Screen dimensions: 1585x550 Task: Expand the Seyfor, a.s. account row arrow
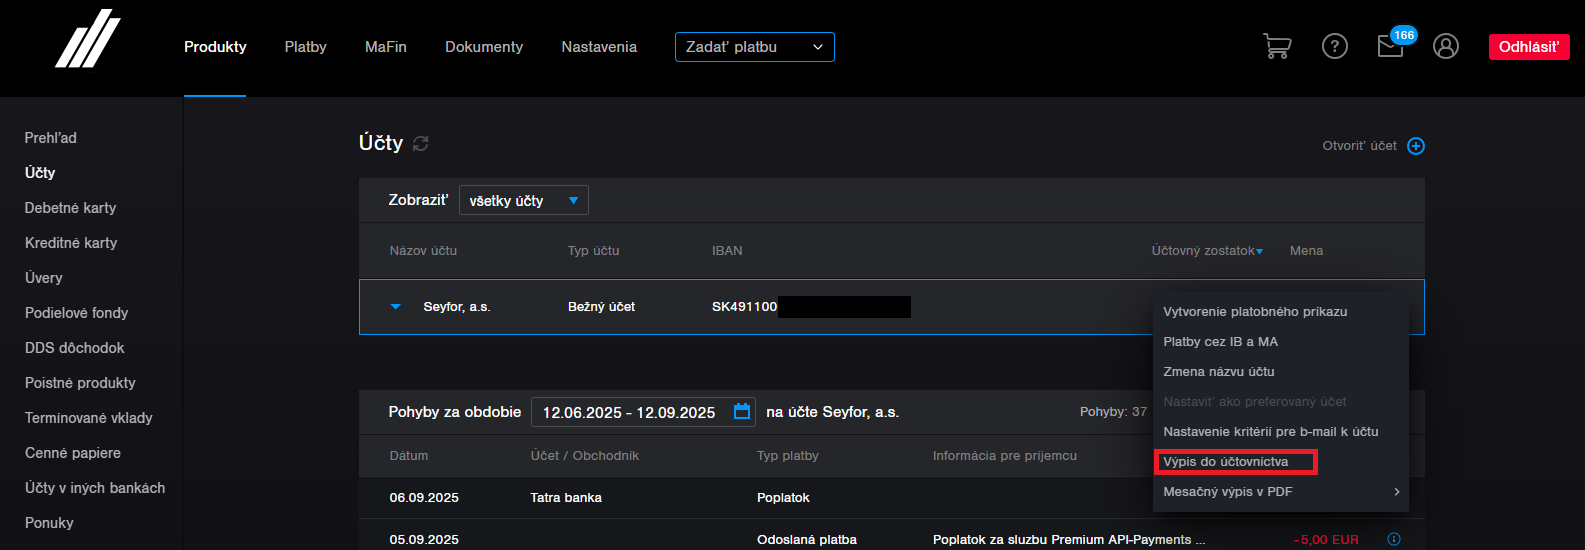point(396,307)
